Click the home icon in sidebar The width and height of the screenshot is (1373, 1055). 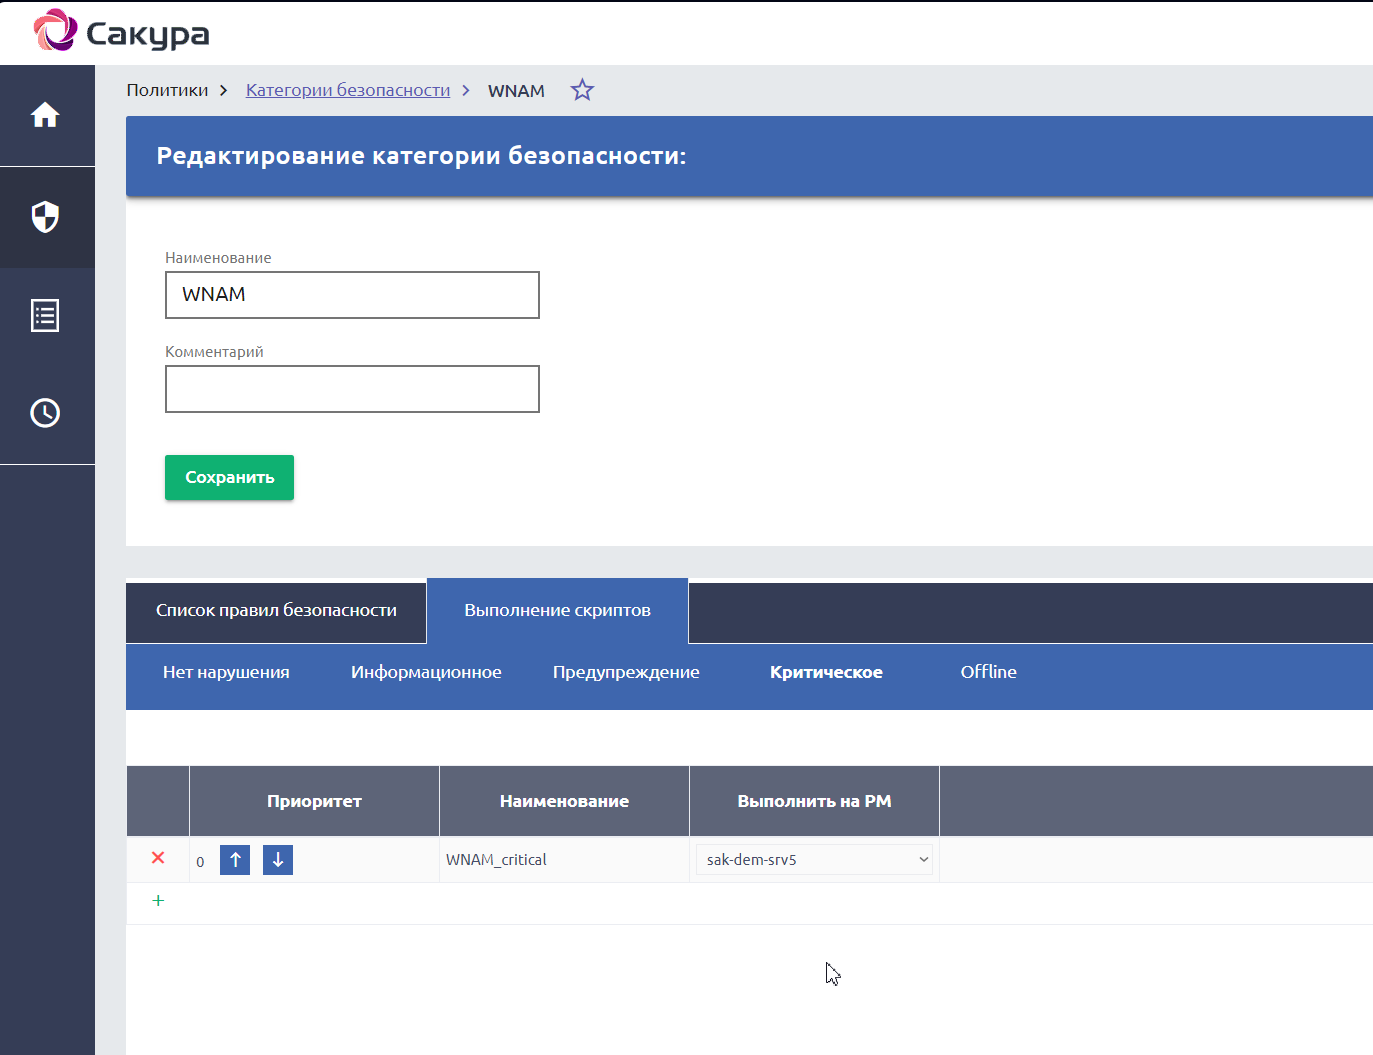click(45, 115)
